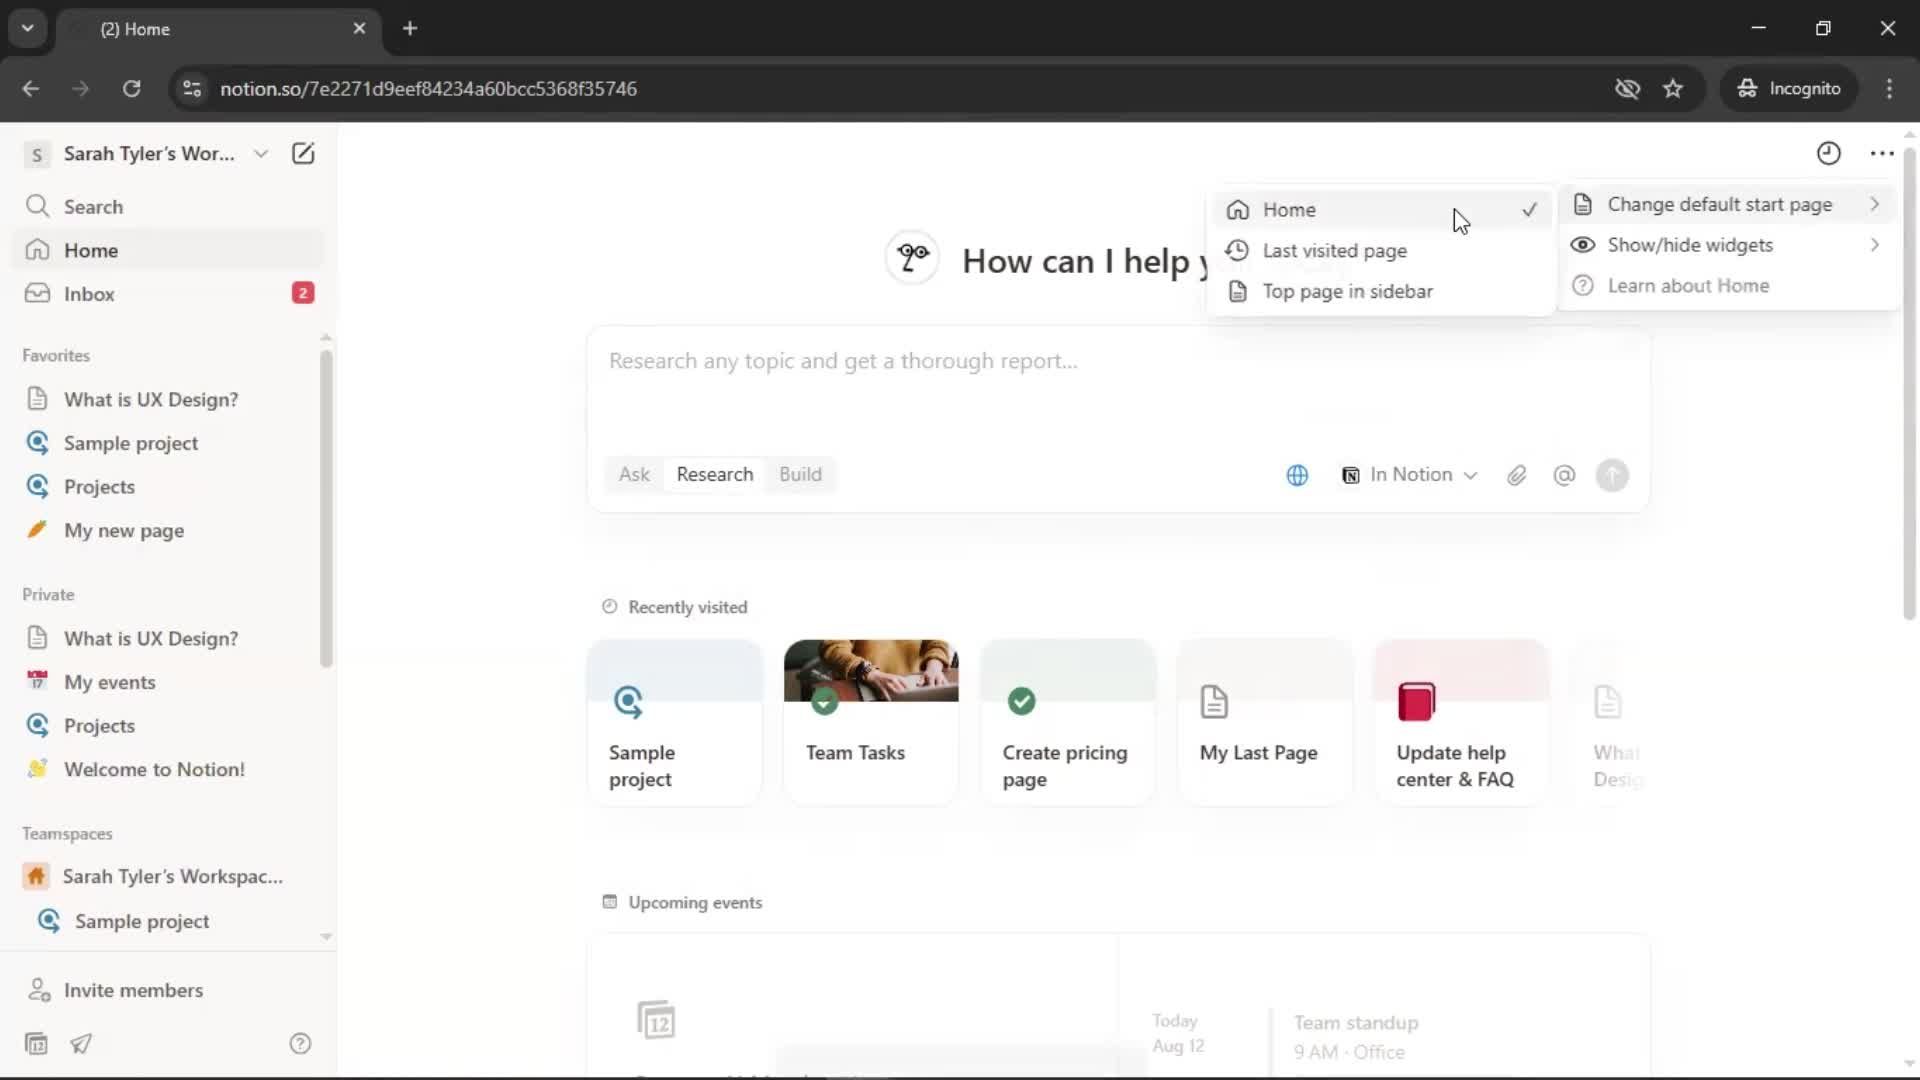Click the browser back arrow
Screen dimensions: 1920x1080
(31, 89)
